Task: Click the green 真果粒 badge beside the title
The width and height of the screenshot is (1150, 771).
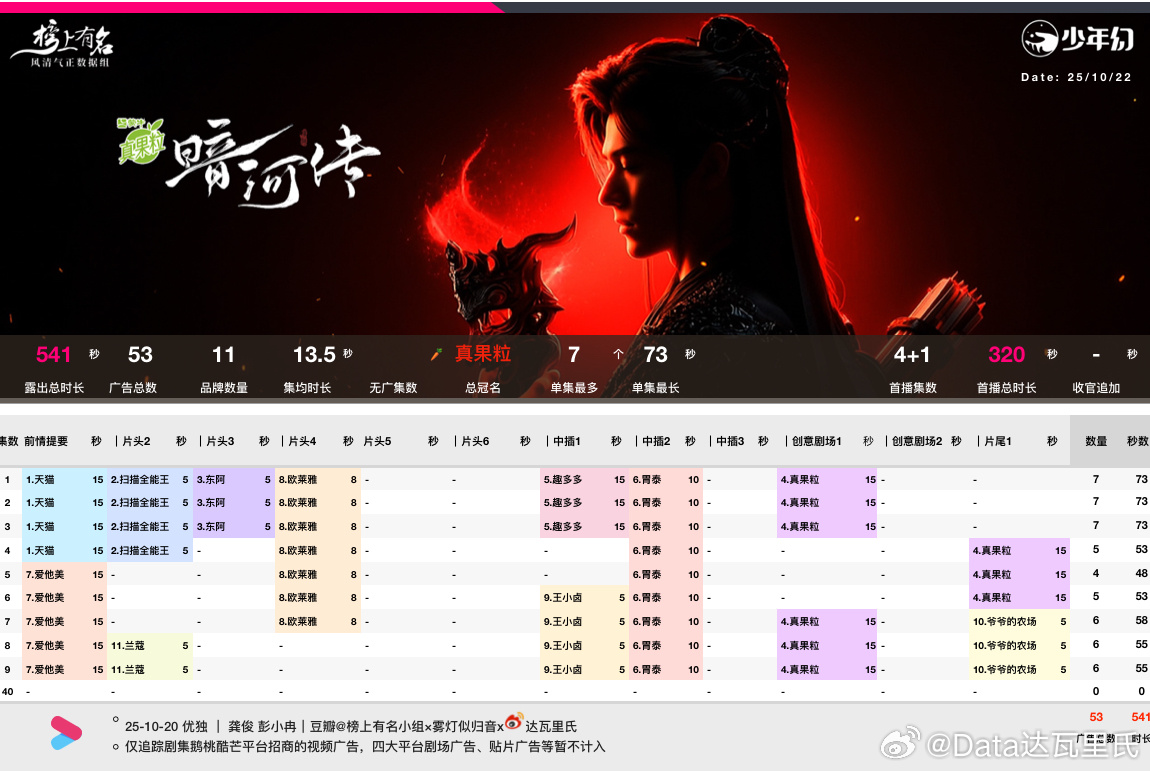Action: click(x=141, y=140)
